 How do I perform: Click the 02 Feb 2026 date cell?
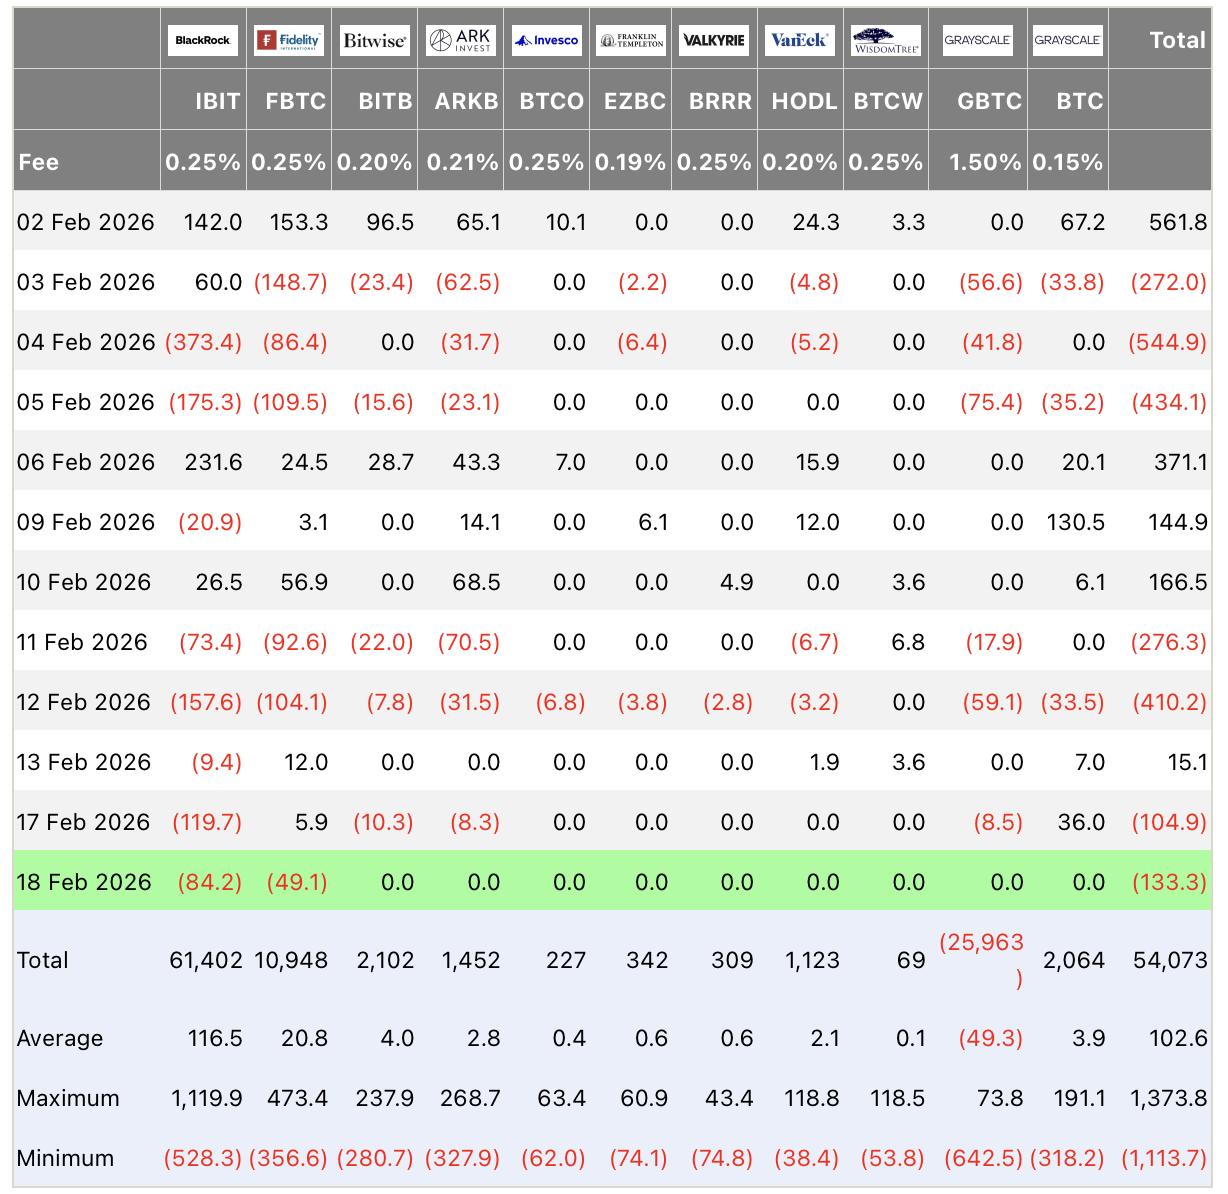[85, 222]
